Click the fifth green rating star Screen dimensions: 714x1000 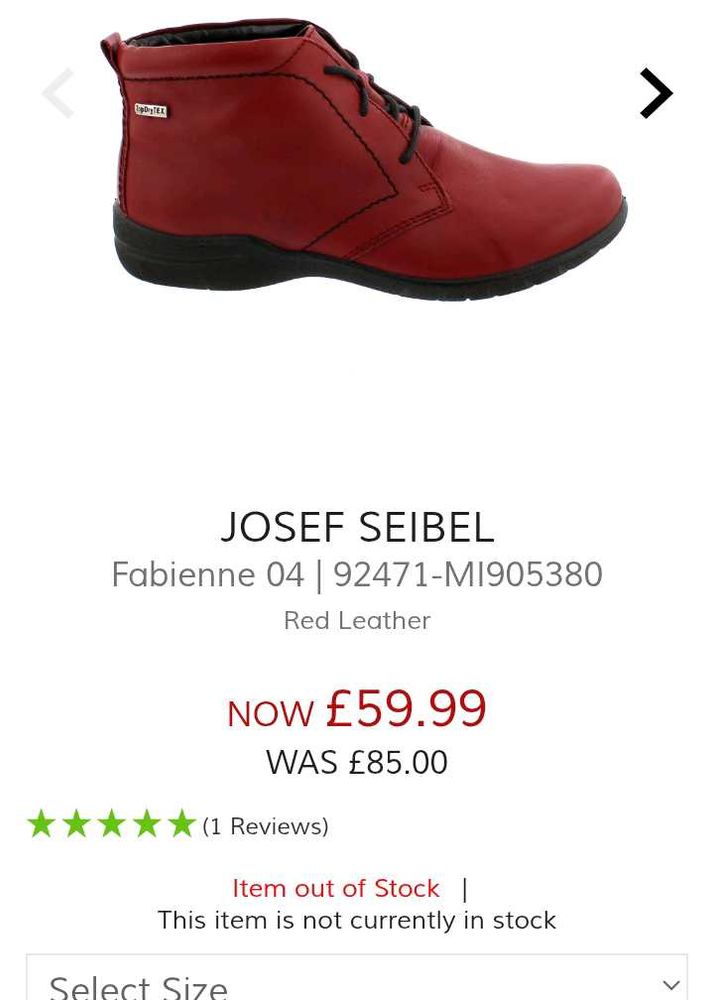[x=182, y=823]
